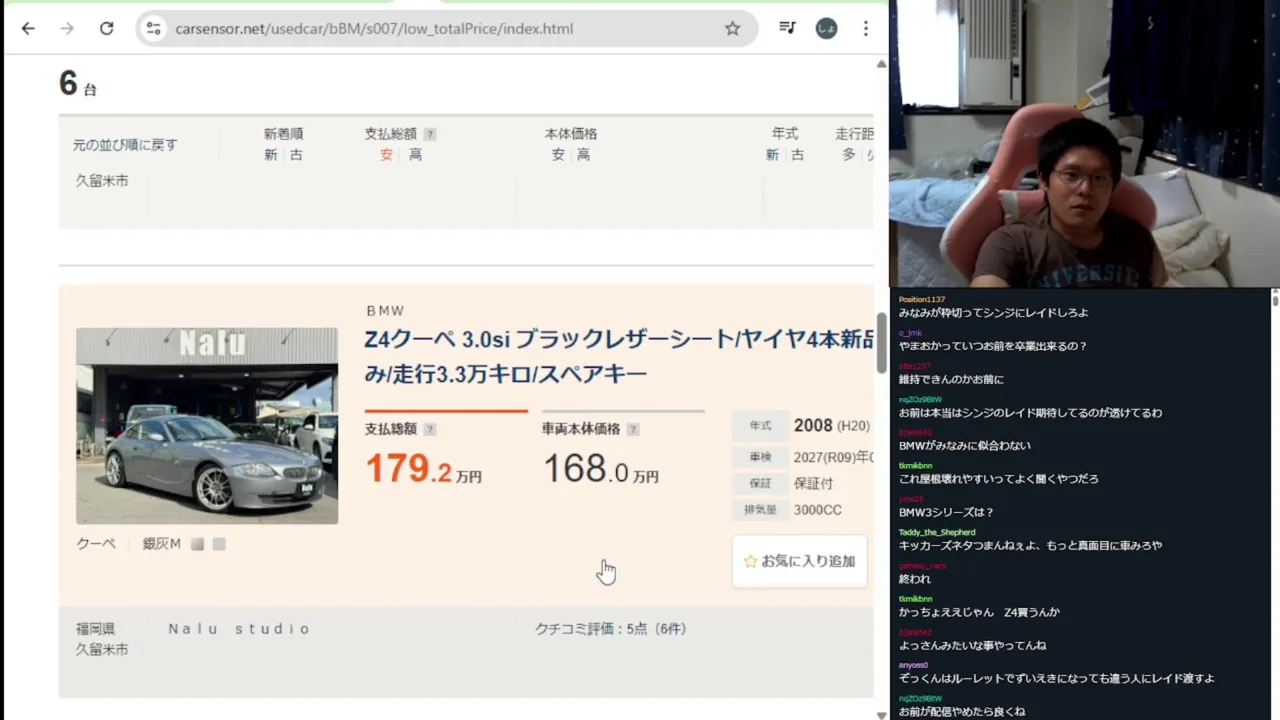Click chat message BMWがみなみに似合わない
Screen dimensions: 1280x720
coord(964,446)
